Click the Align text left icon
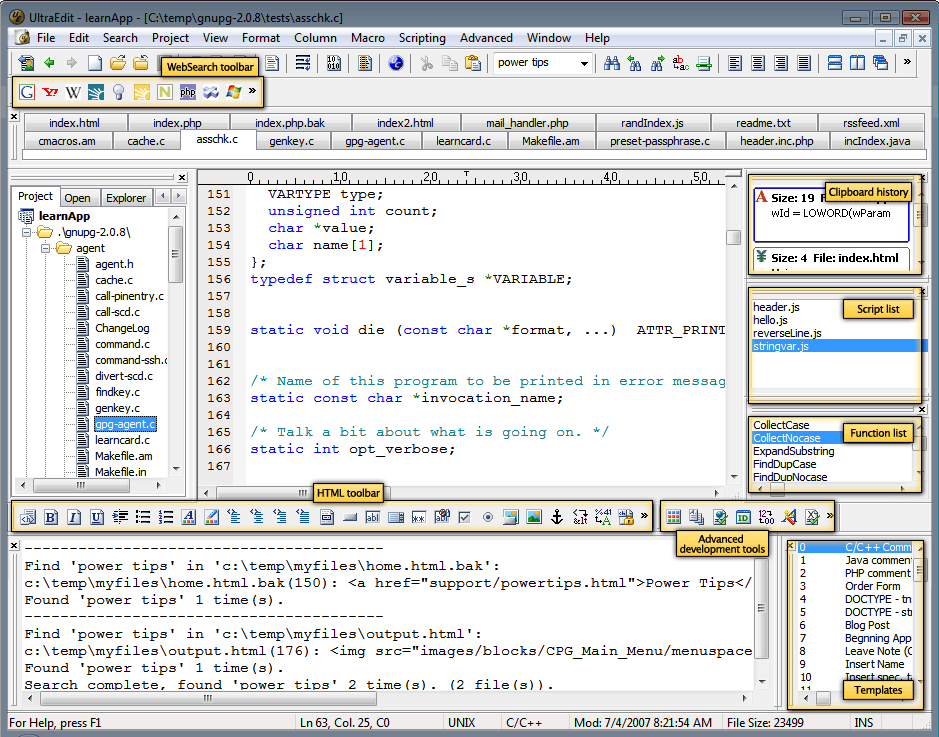Viewport: 939px width, 737px height. 735,63
